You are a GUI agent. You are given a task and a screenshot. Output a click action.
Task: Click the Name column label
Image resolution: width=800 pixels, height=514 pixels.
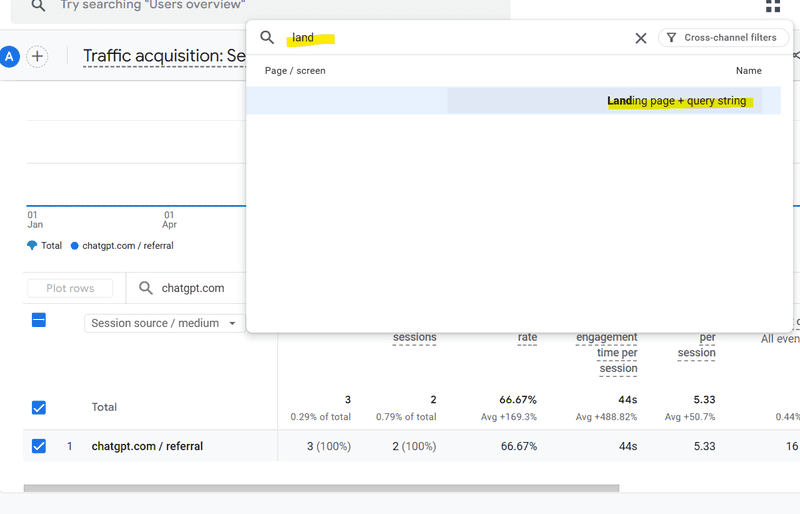pyautogui.click(x=748, y=71)
